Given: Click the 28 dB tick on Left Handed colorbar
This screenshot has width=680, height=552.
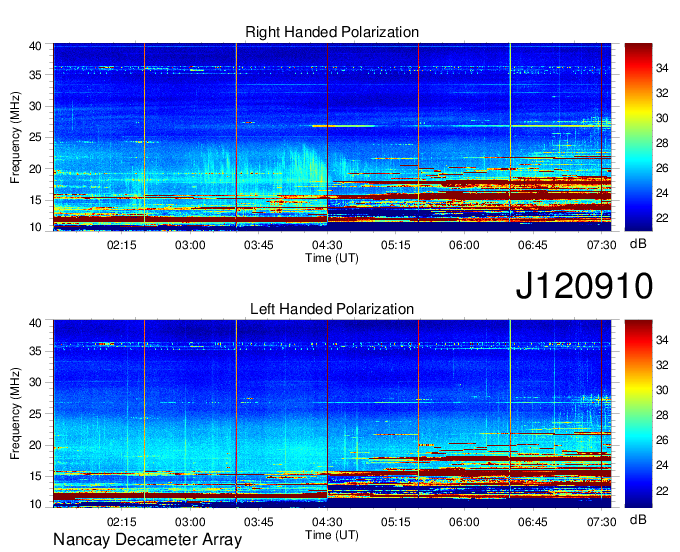Looking at the screenshot, I should click(662, 415).
